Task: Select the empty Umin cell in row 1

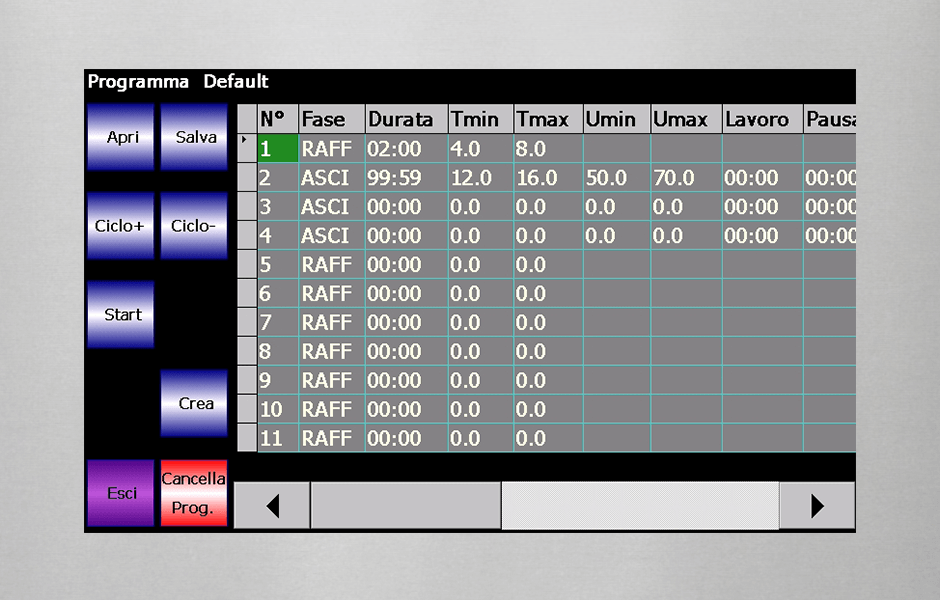Action: pos(617,148)
